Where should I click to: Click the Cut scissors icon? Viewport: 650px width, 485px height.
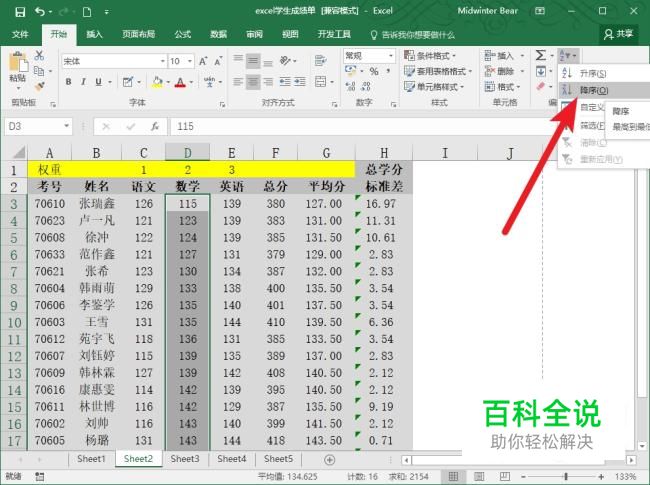point(39,55)
